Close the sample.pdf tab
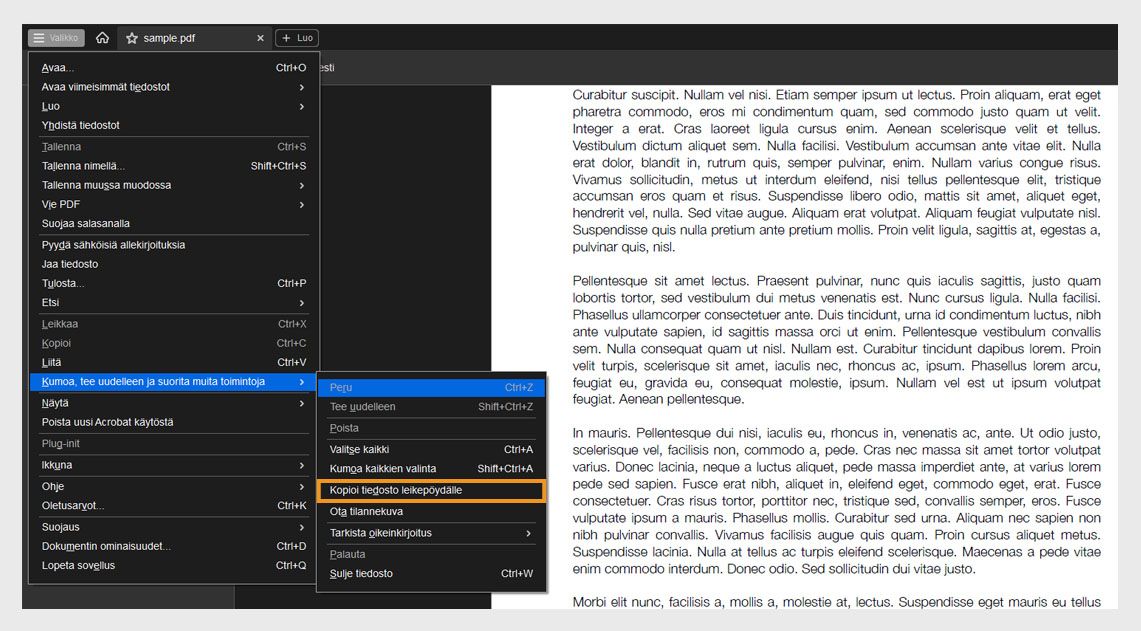Screen dimensions: 1141x631 261,38
